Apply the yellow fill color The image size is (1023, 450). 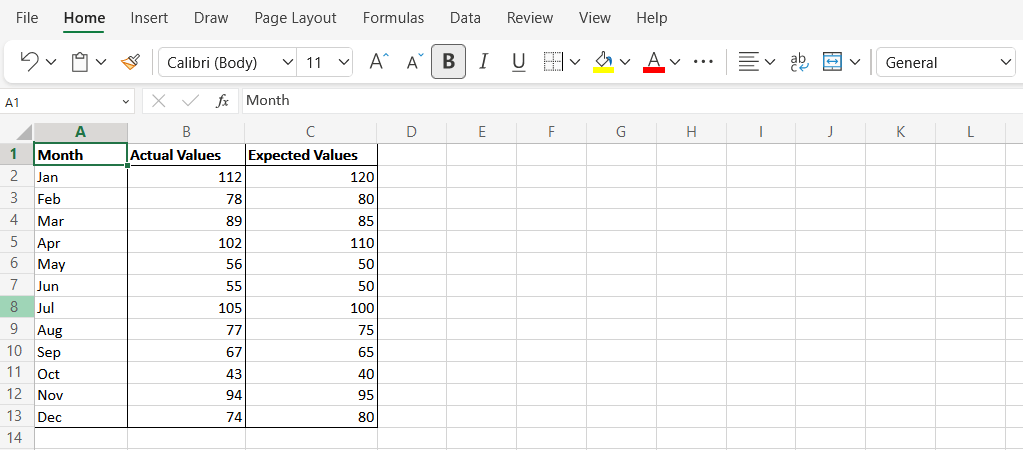coord(603,62)
